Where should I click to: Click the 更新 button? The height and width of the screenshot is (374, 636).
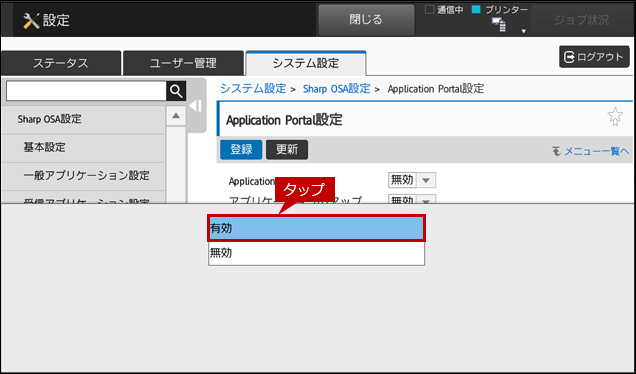tap(287, 150)
